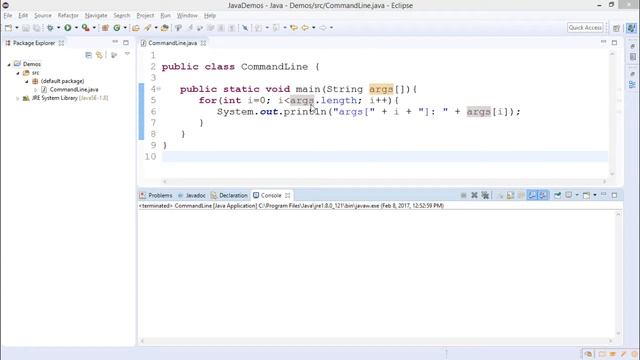Click the Collapse All icon in Package Explorer
This screenshot has width=640, height=360.
89,55
